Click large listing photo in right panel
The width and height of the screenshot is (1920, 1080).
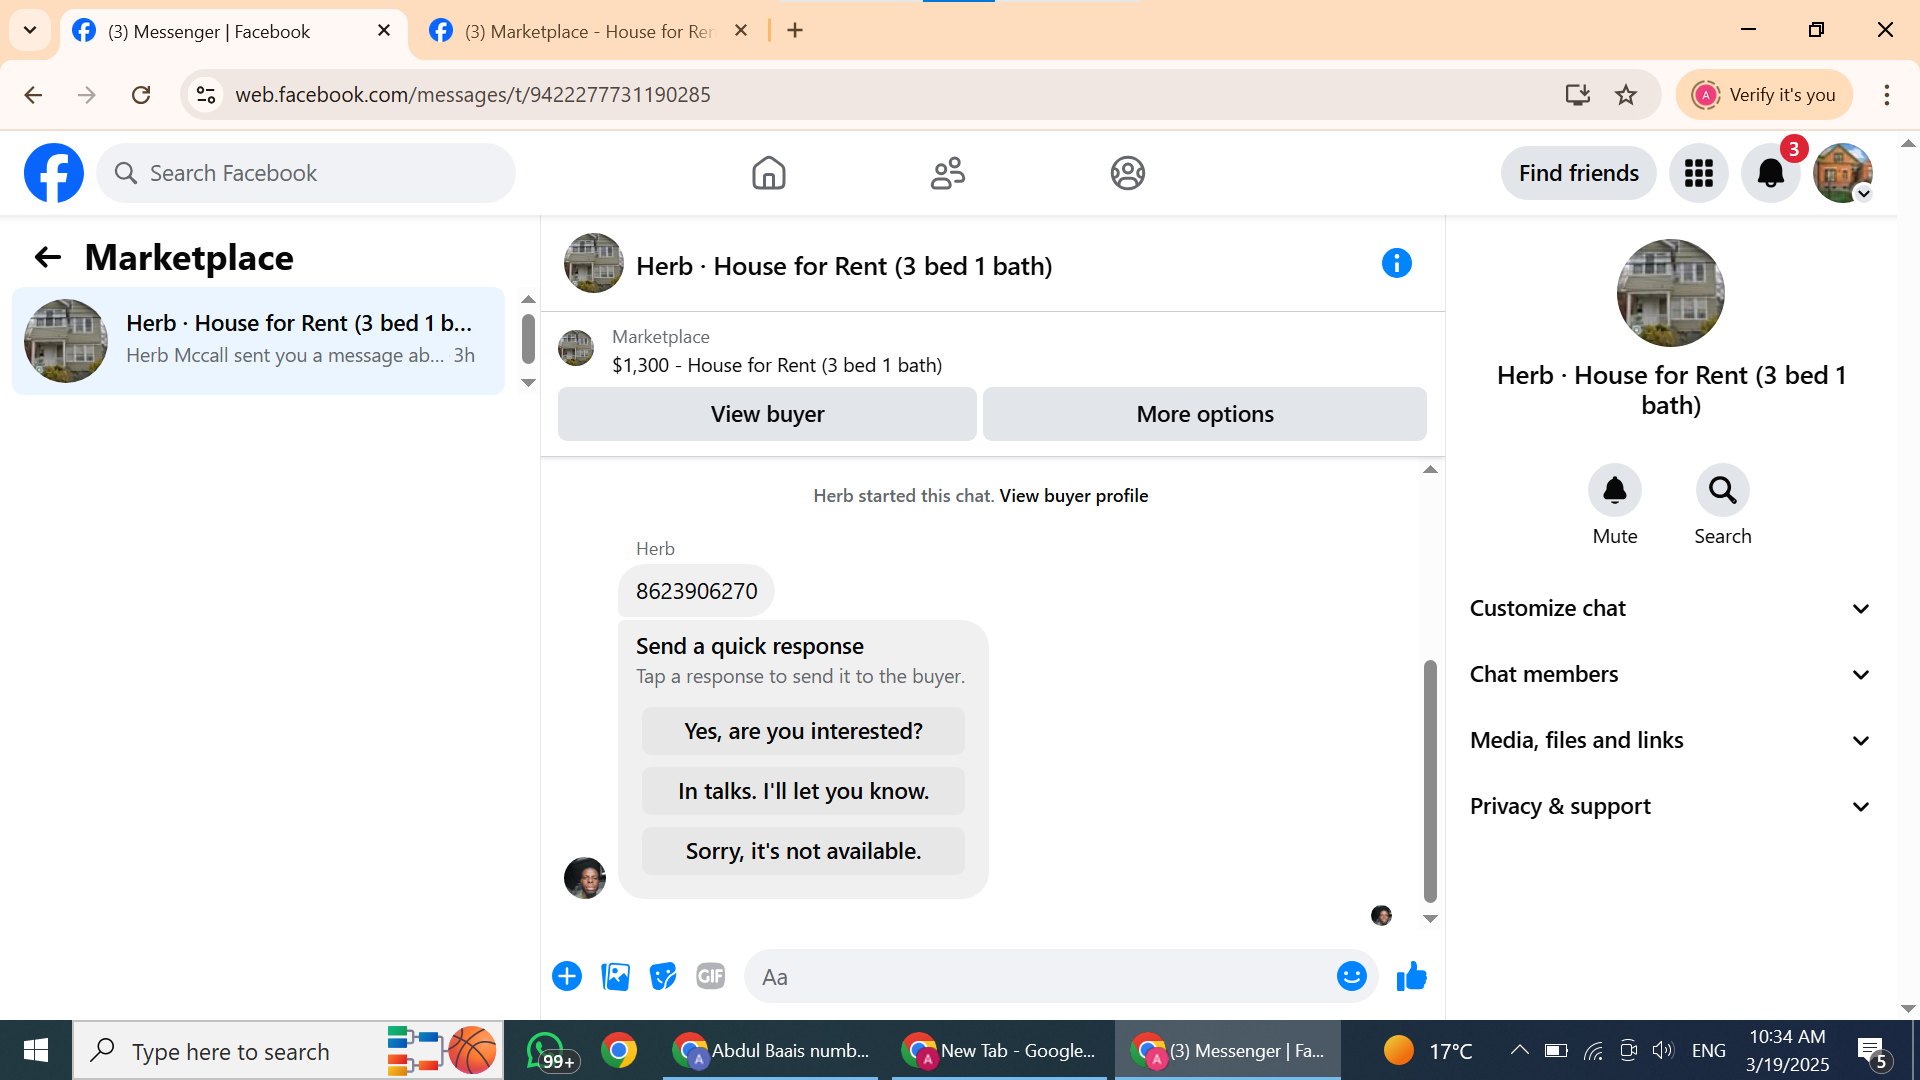(1670, 293)
